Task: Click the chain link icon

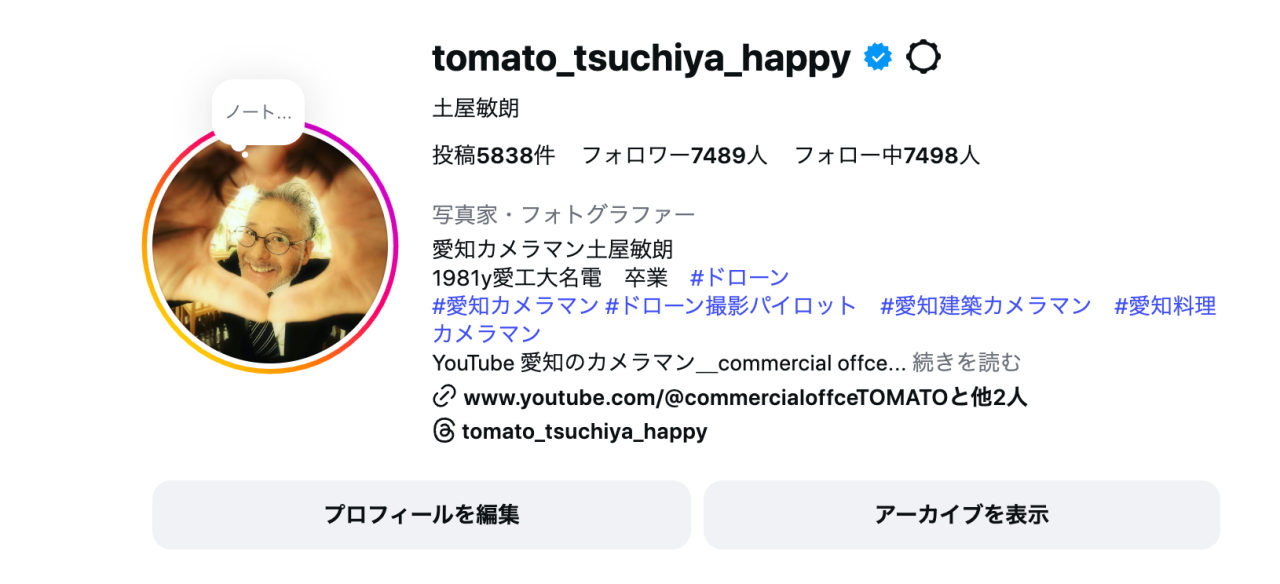Action: click(x=444, y=397)
